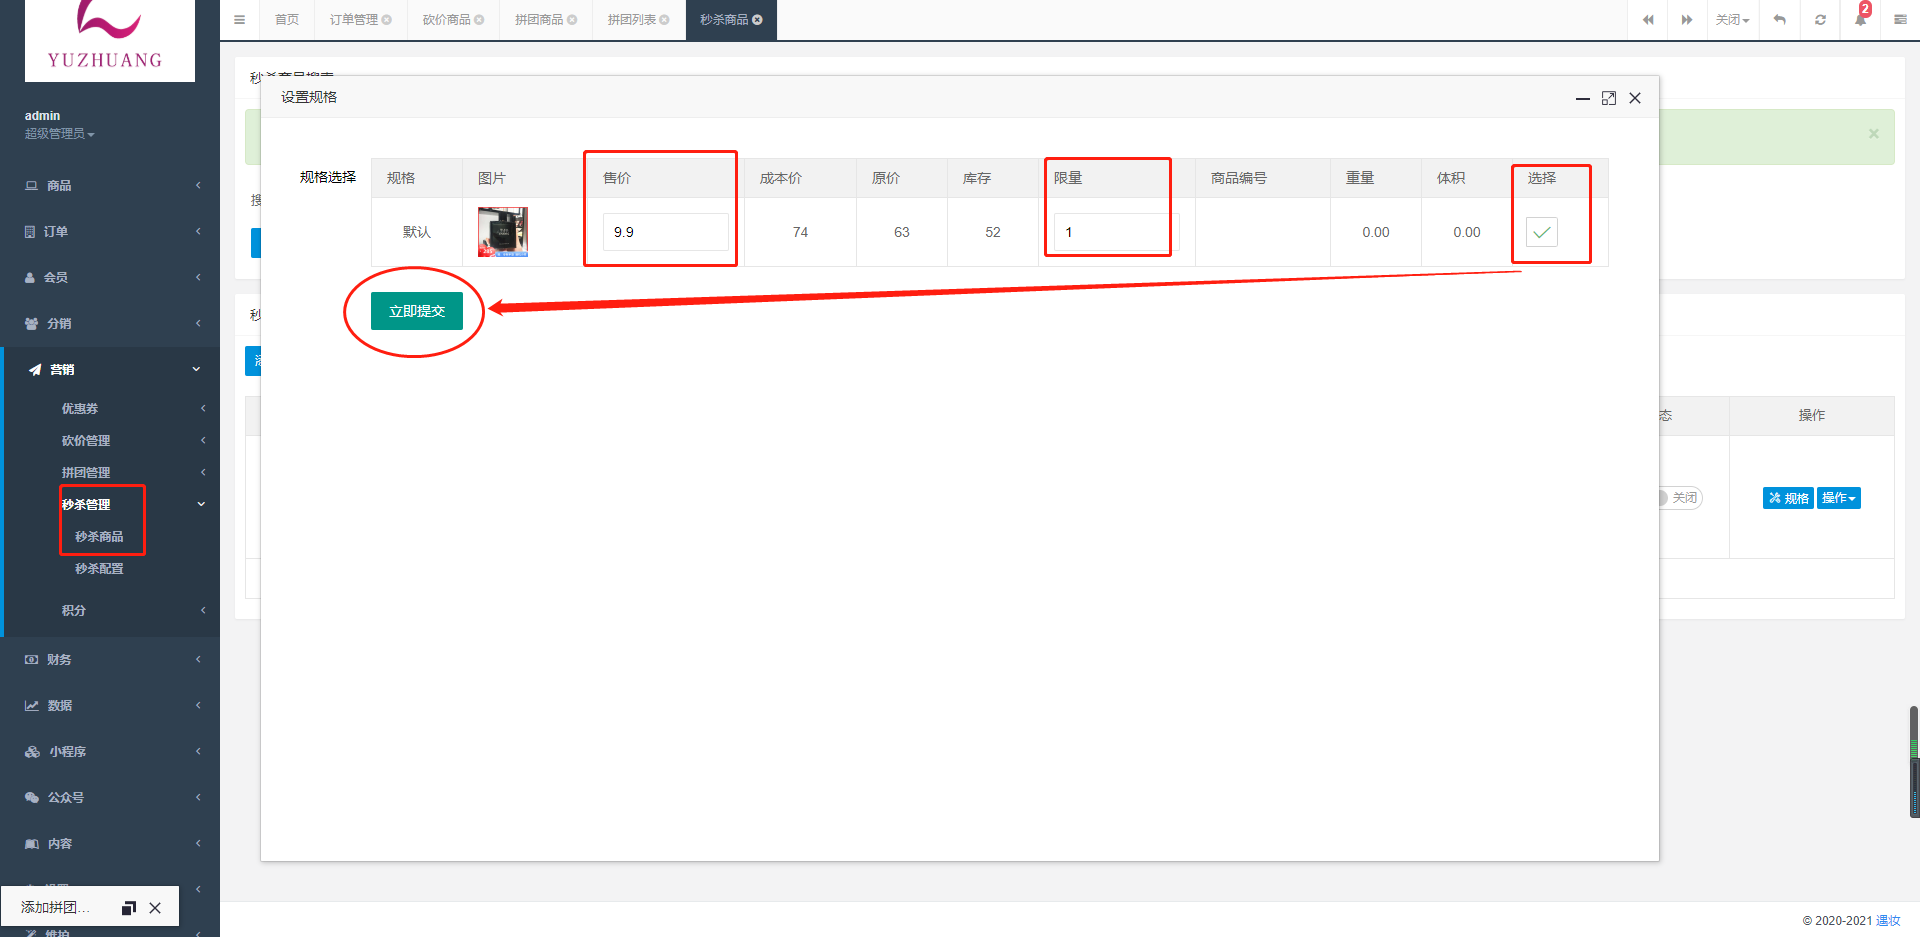This screenshot has width=1920, height=937.
Task: Click the 原价 value 63
Action: (901, 232)
